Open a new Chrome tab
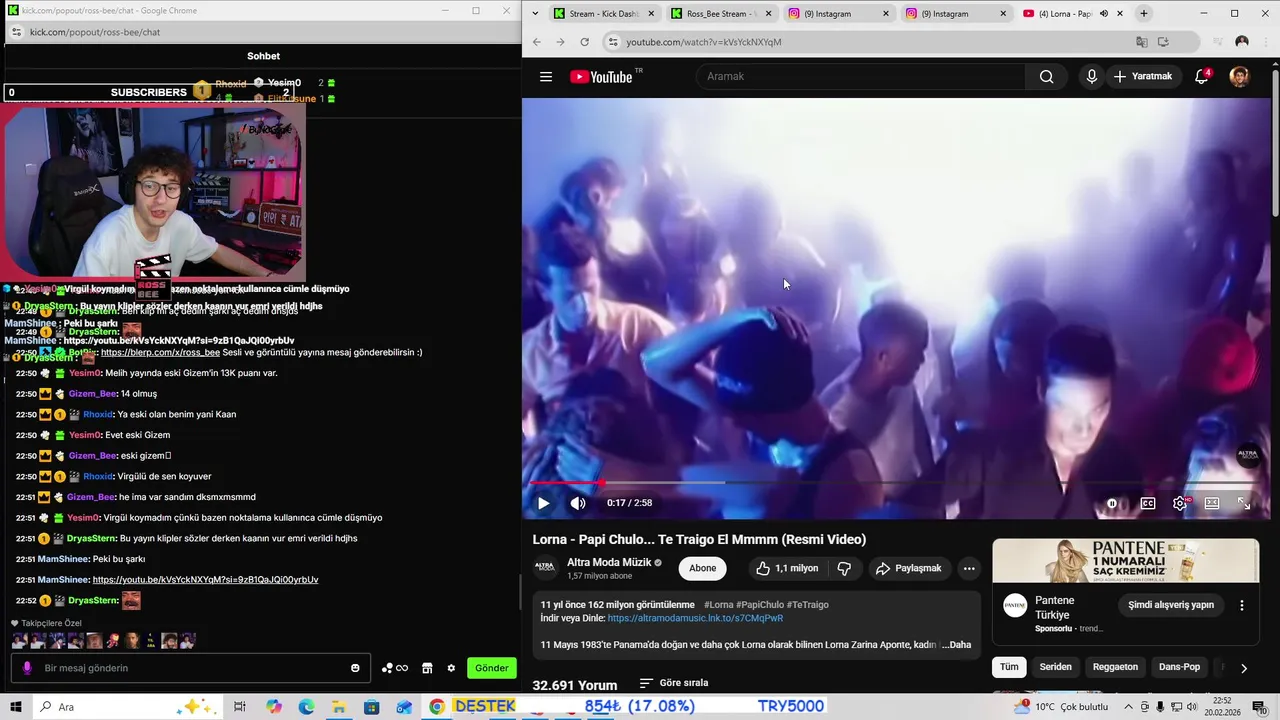 [1144, 14]
